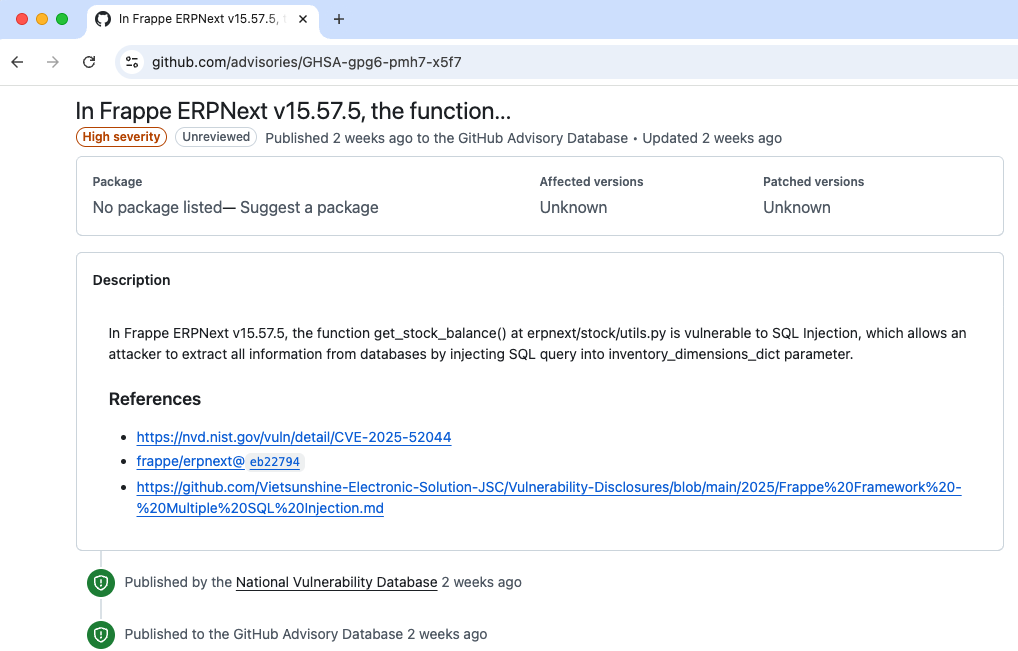The height and width of the screenshot is (651, 1018).
Task: Click the advisory title heading
Action: click(x=293, y=111)
